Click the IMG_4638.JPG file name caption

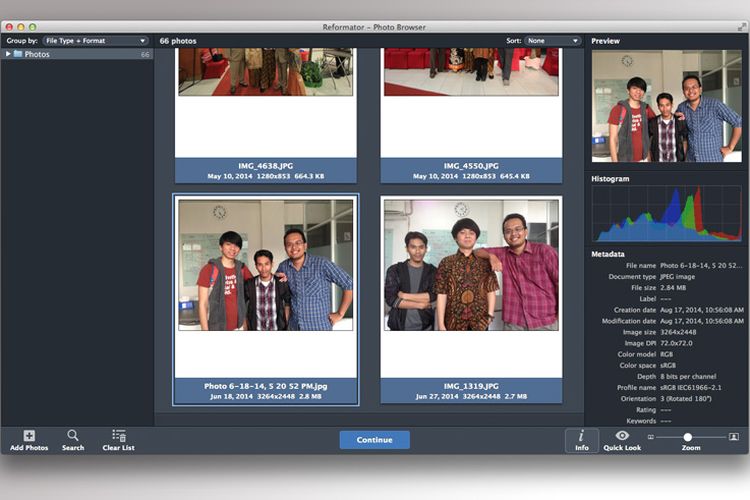tap(265, 166)
